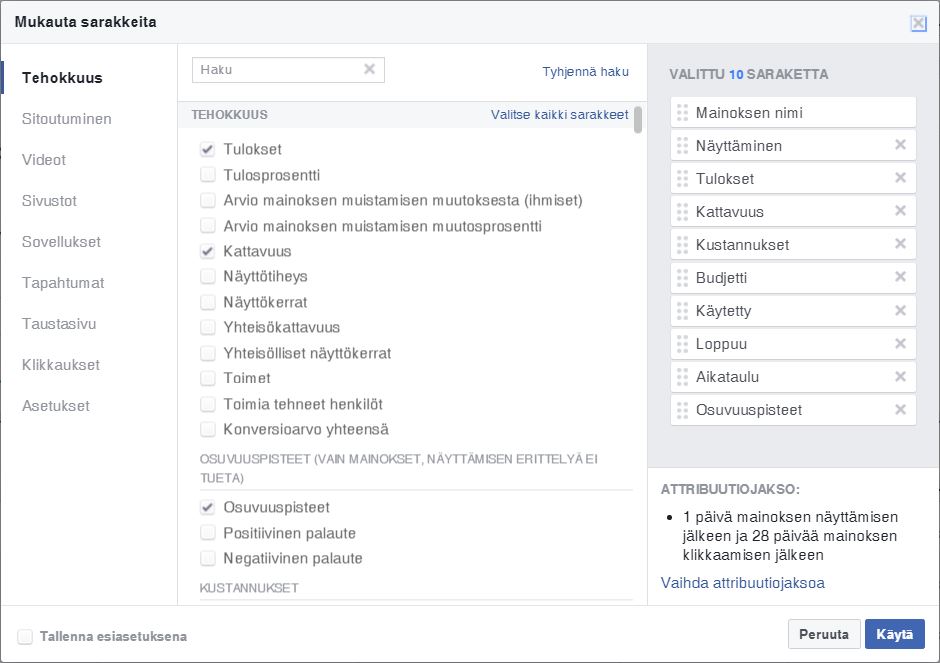Image resolution: width=940 pixels, height=663 pixels.
Task: Click drag handle of Käytetty
Action: (x=682, y=311)
